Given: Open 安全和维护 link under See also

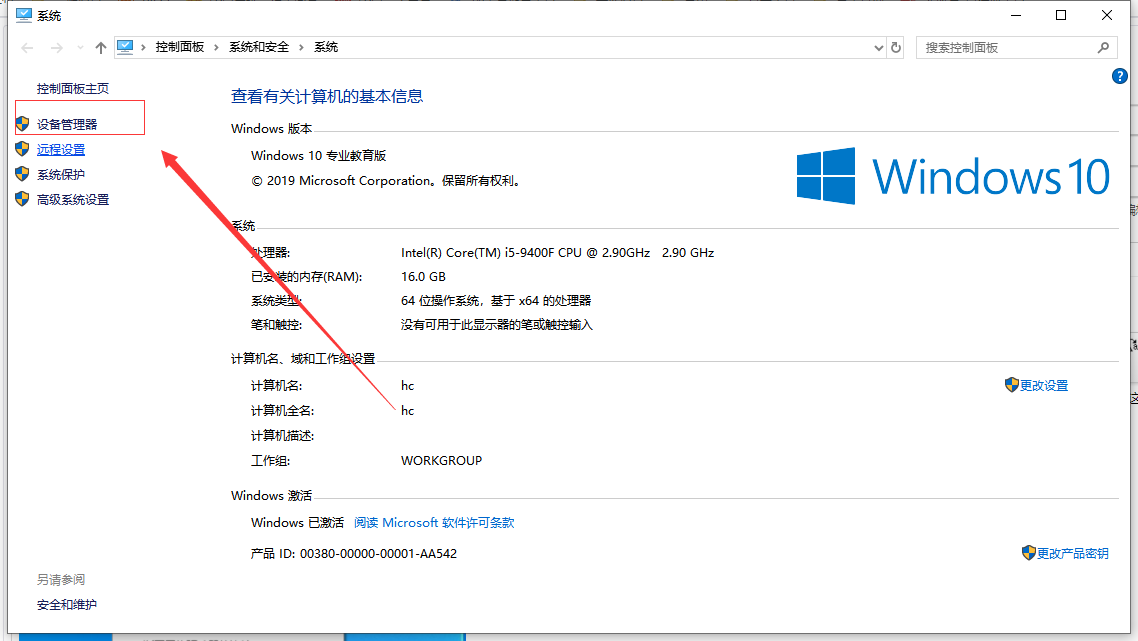Looking at the screenshot, I should (x=67, y=605).
